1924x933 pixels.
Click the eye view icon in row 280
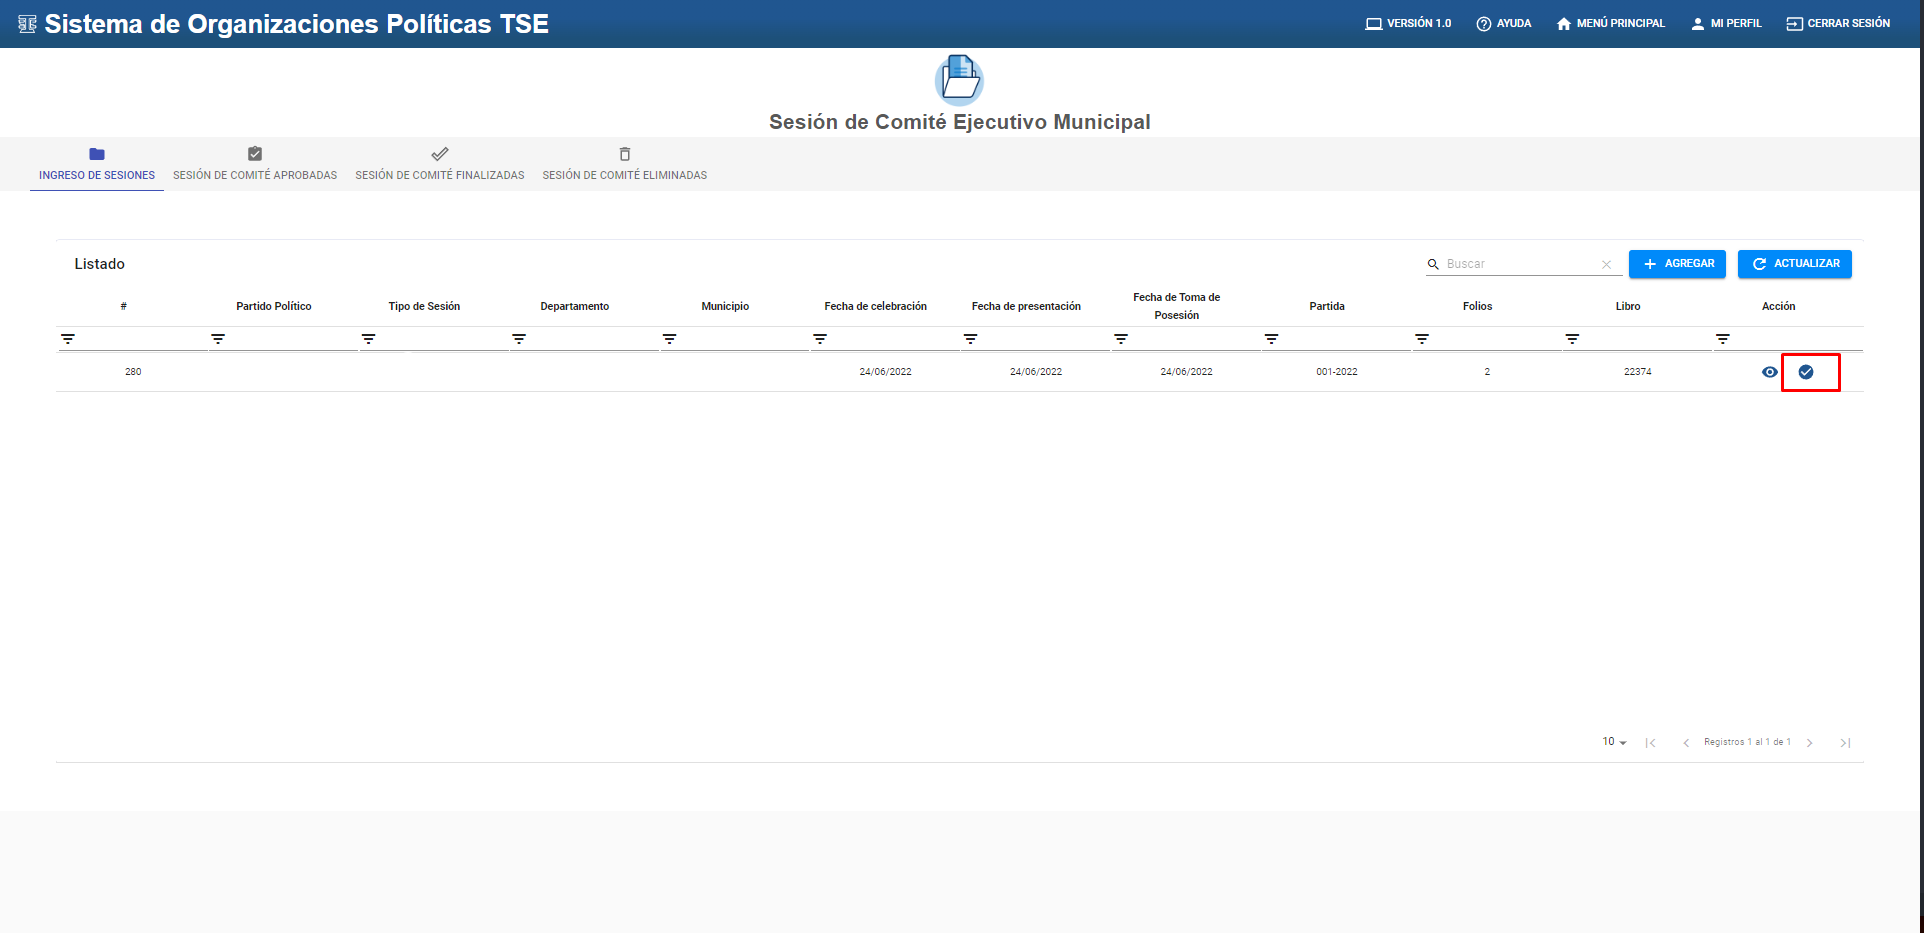(1769, 372)
